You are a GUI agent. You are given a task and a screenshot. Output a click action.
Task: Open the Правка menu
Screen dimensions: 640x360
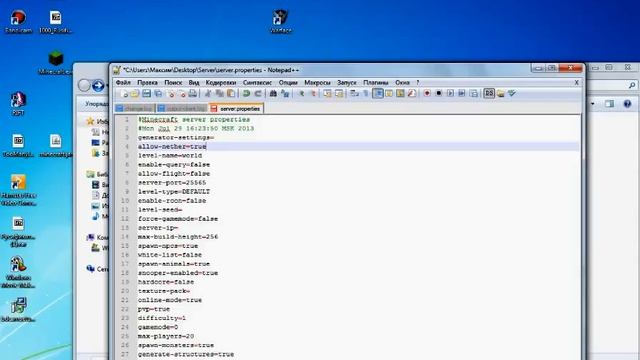coord(147,82)
